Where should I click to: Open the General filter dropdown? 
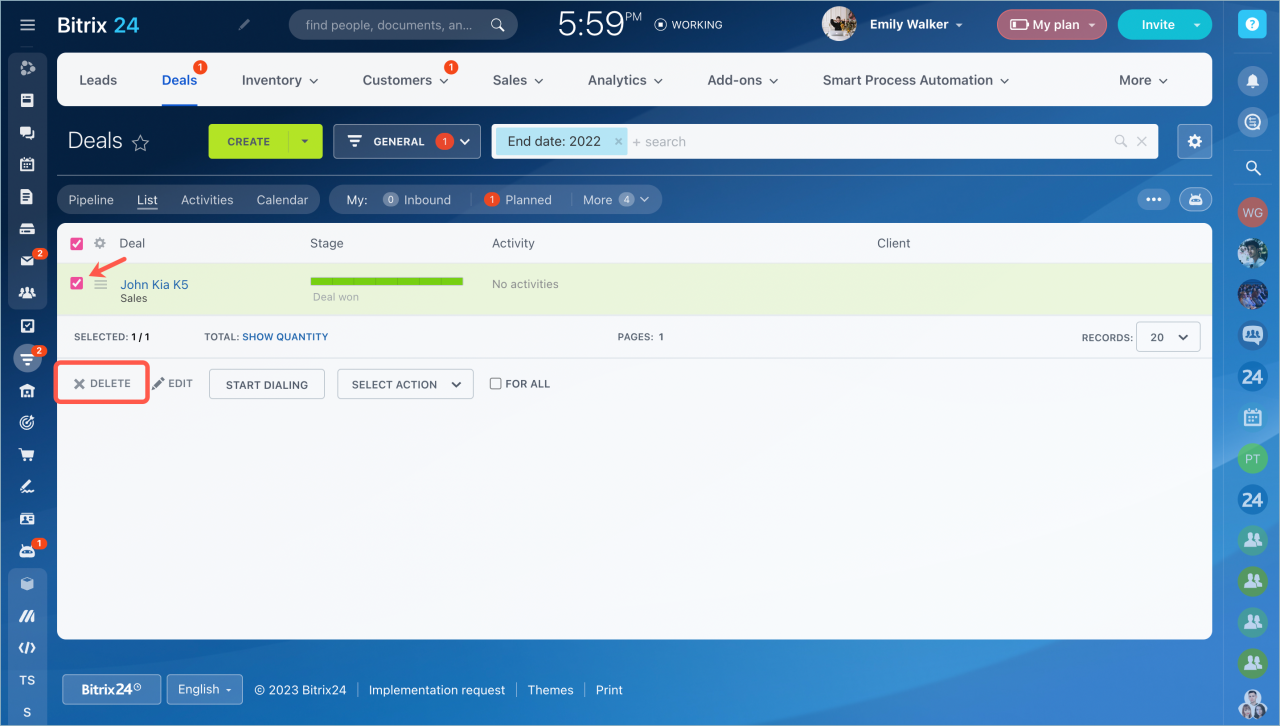tap(407, 142)
